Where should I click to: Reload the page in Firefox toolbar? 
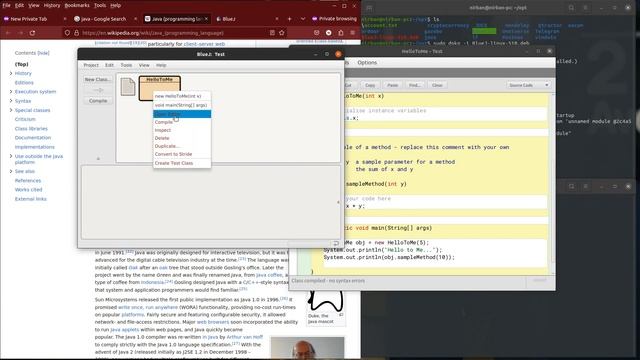point(32,33)
